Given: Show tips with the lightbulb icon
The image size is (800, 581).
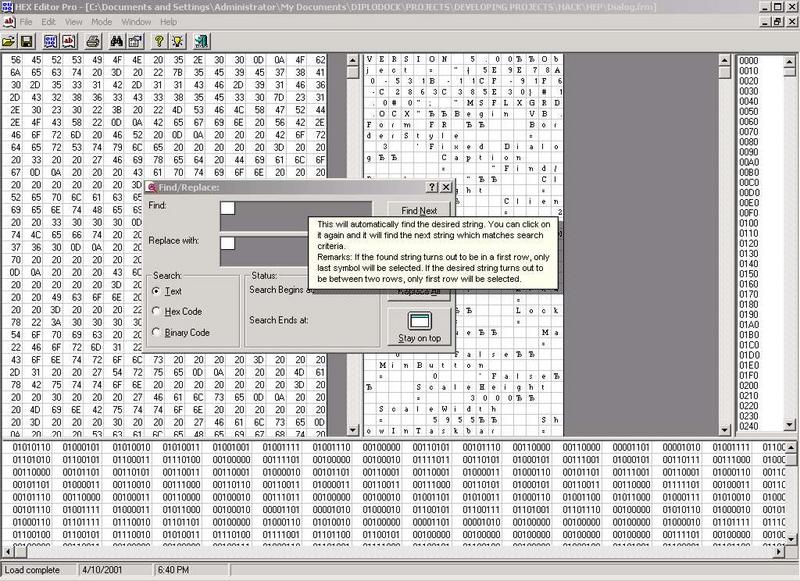Looking at the screenshot, I should 178,41.
